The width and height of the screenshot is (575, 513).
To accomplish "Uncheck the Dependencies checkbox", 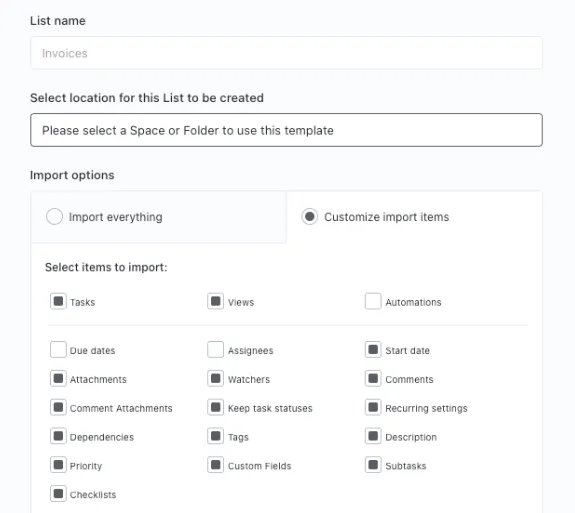I will 58,436.
